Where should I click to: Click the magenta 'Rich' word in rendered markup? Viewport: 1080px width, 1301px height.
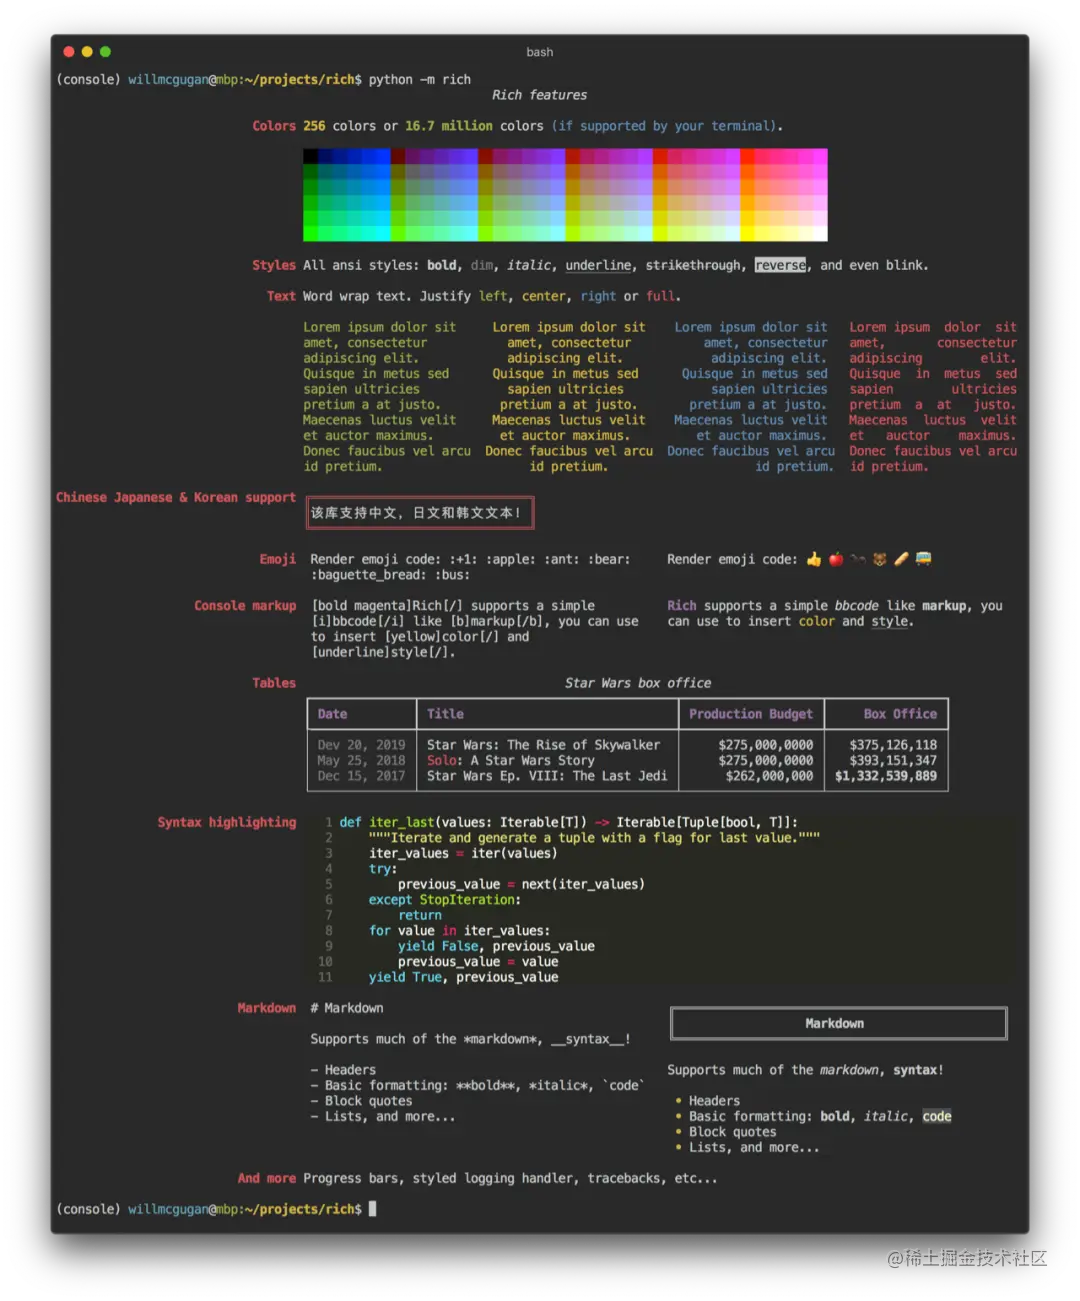(682, 606)
